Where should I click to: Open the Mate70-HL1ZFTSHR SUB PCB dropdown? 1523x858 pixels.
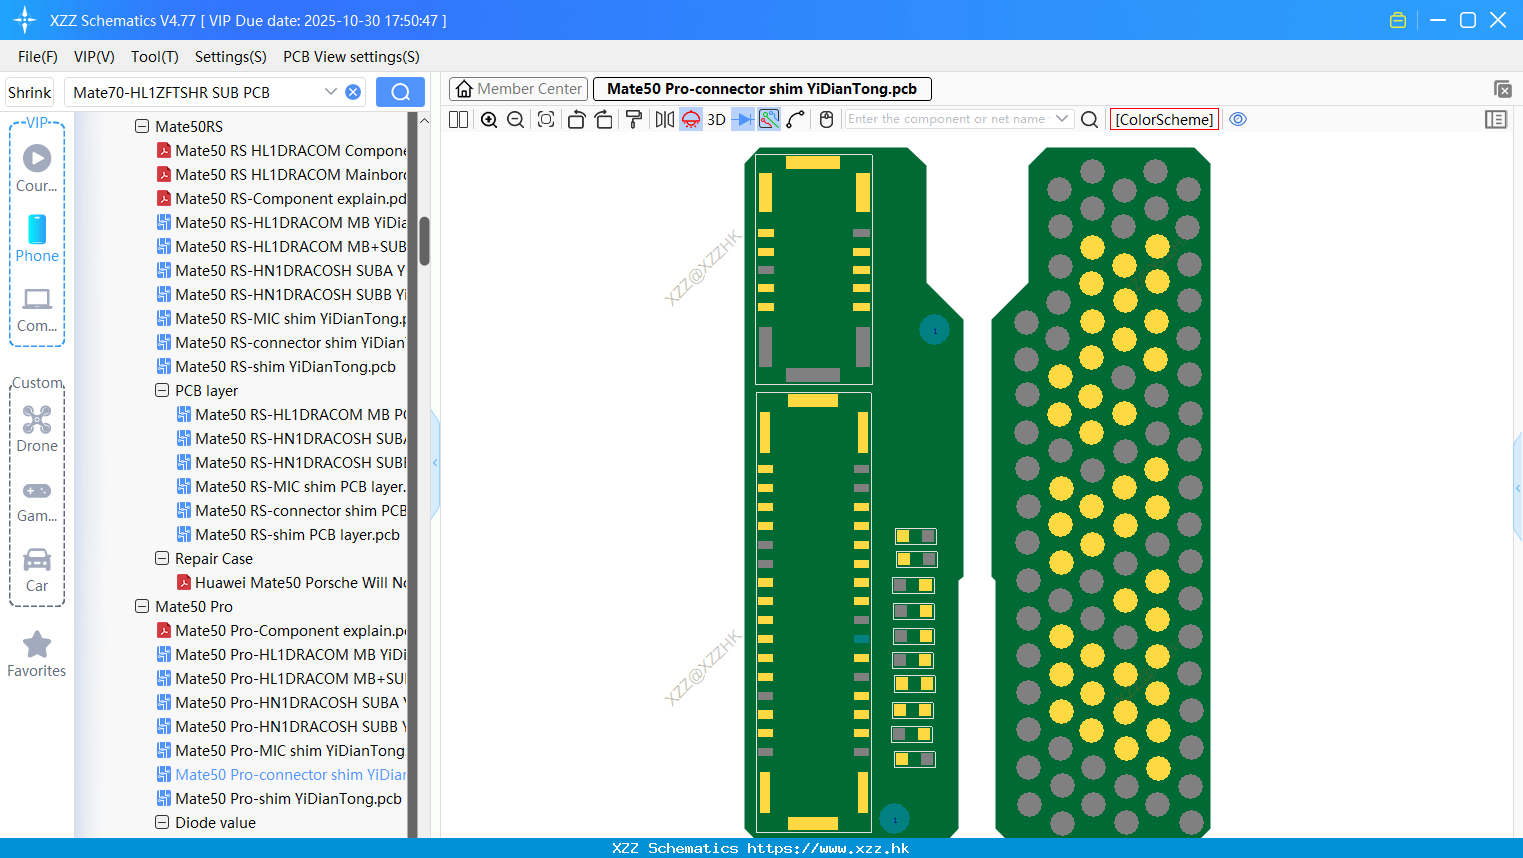330,92
